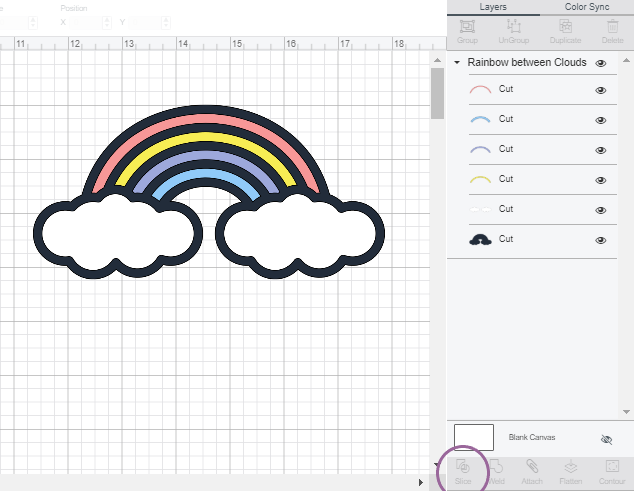Click the Attach paperclip icon
The image size is (634, 491).
532,467
